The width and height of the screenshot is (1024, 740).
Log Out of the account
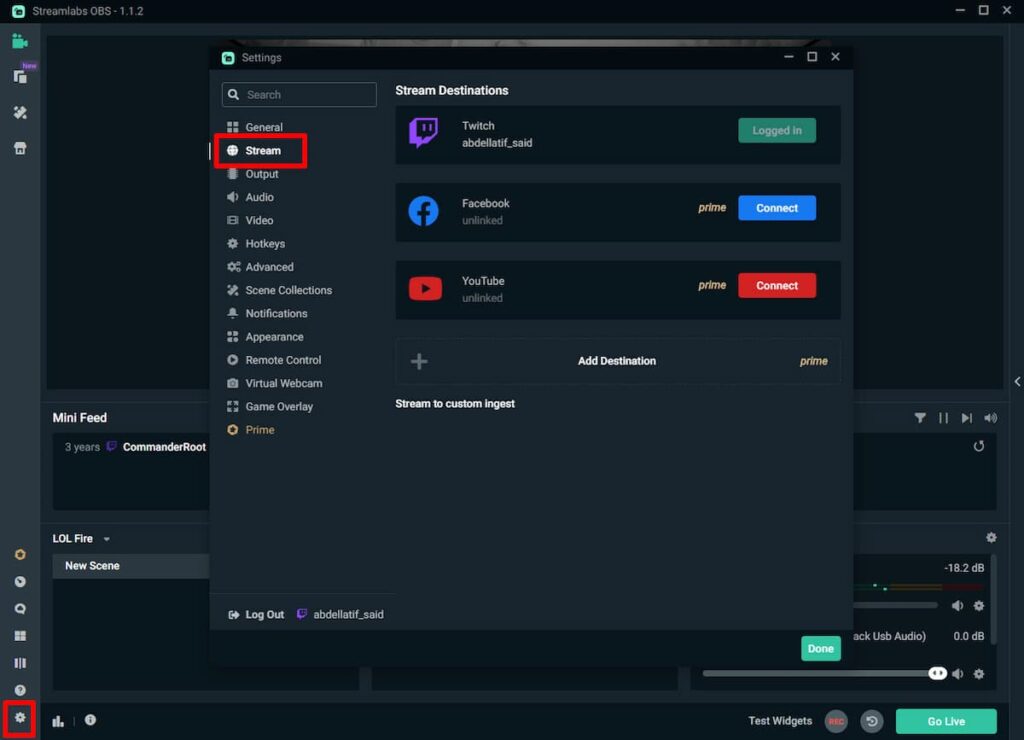(256, 615)
